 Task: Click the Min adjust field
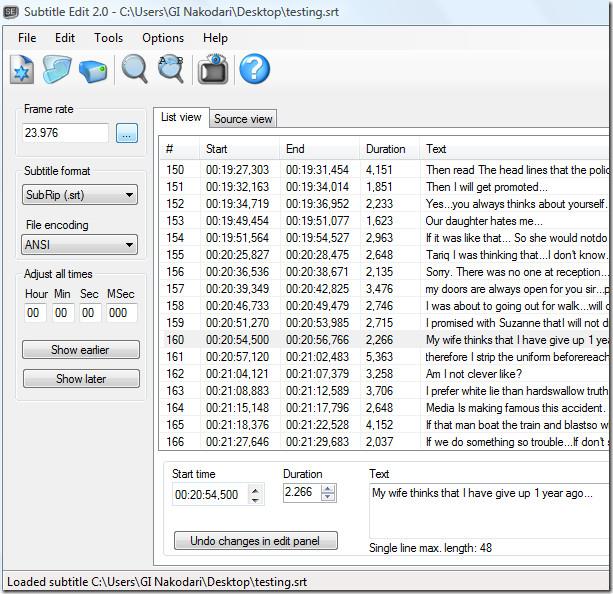point(63,313)
